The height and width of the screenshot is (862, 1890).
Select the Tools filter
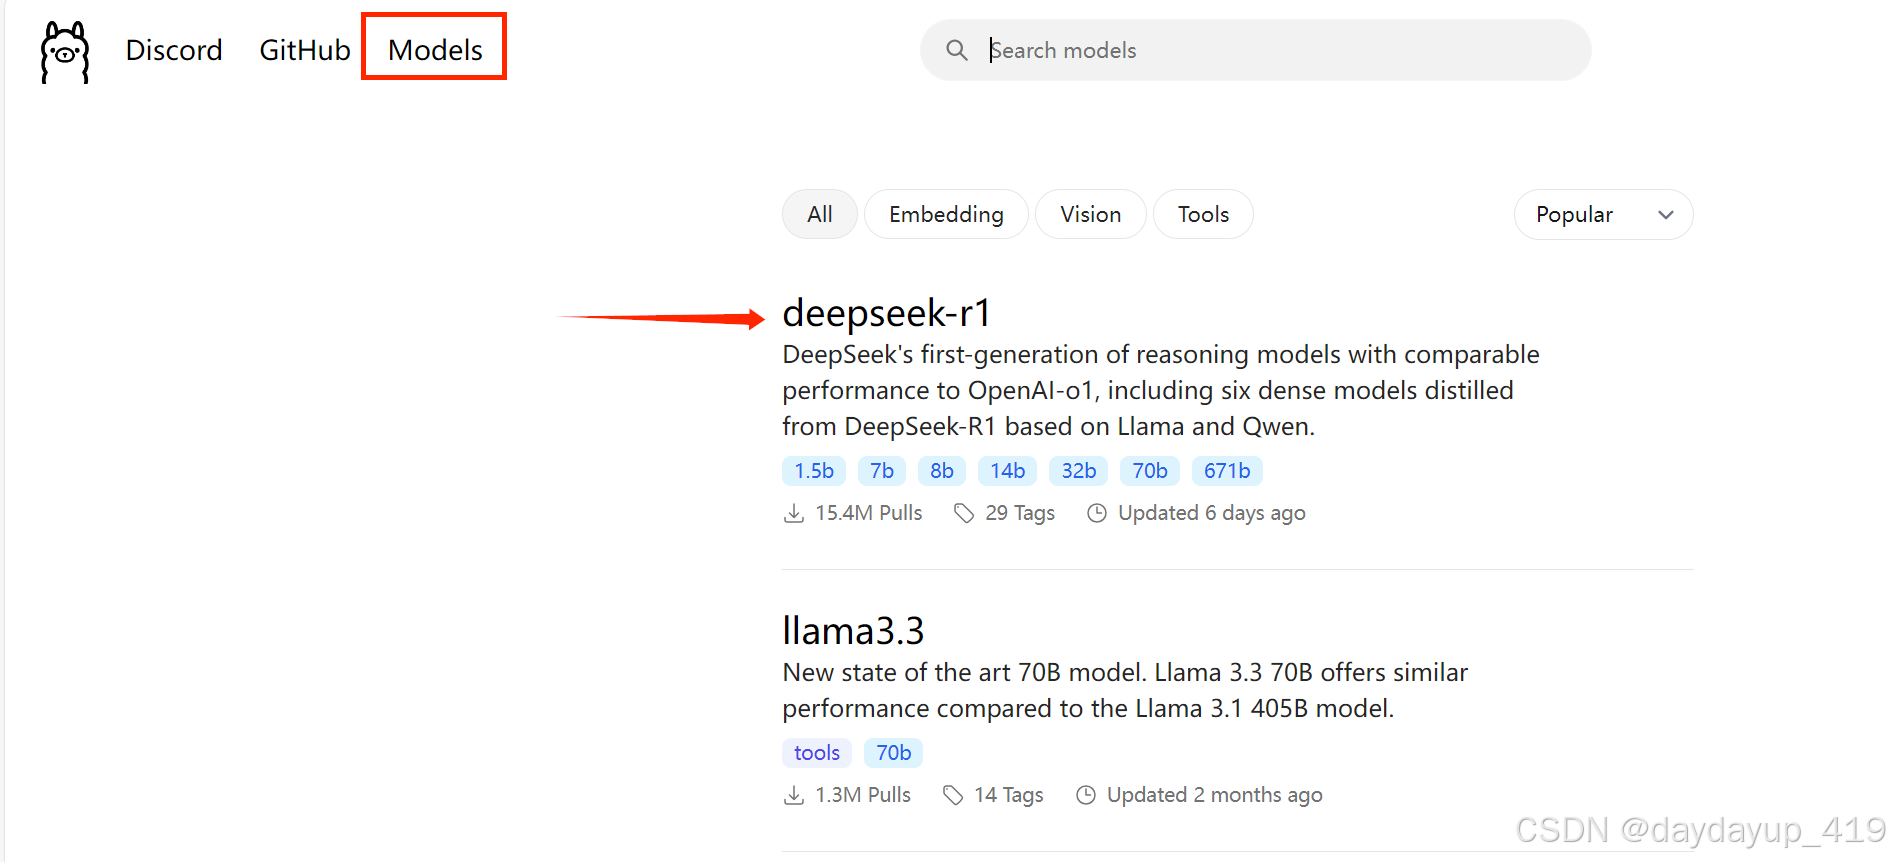(x=1203, y=214)
